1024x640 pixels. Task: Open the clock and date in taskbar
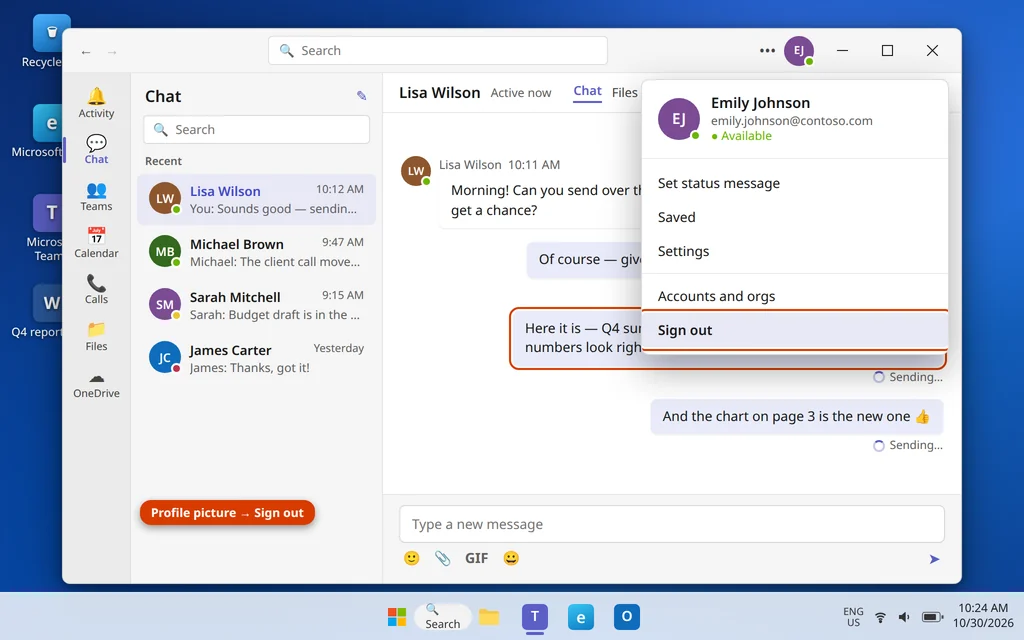click(983, 616)
